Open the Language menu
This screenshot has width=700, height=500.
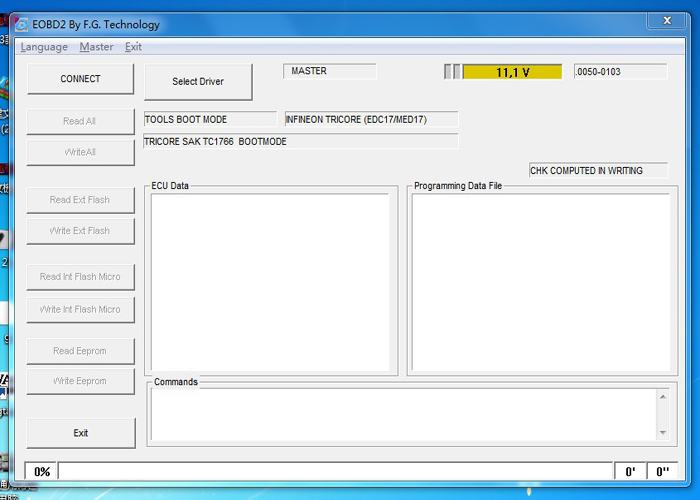(44, 47)
